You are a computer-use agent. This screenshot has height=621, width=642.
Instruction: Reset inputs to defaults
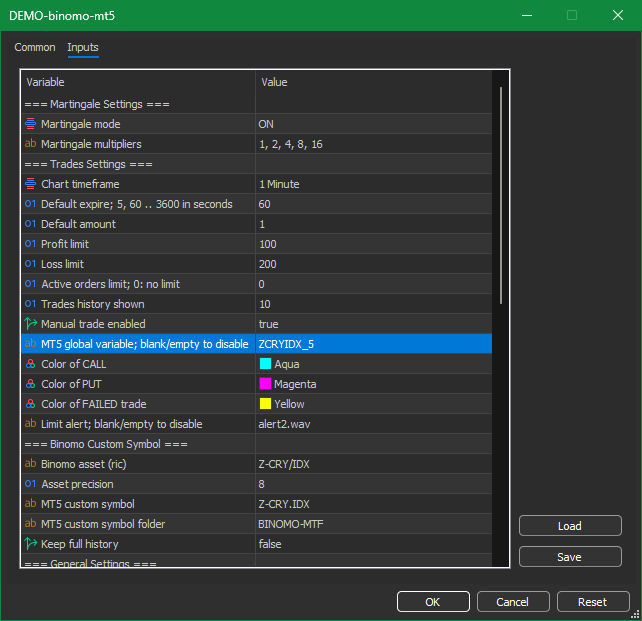[x=592, y=602]
